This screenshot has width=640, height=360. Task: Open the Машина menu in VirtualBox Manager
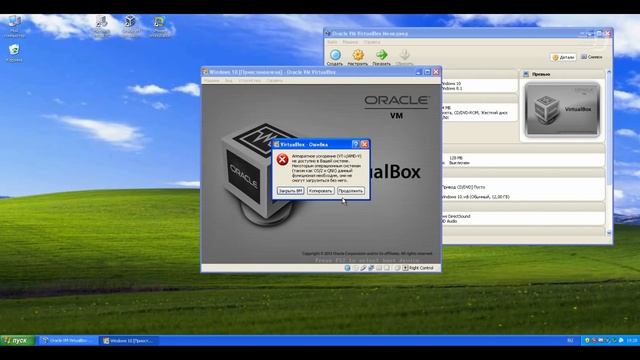coord(350,42)
